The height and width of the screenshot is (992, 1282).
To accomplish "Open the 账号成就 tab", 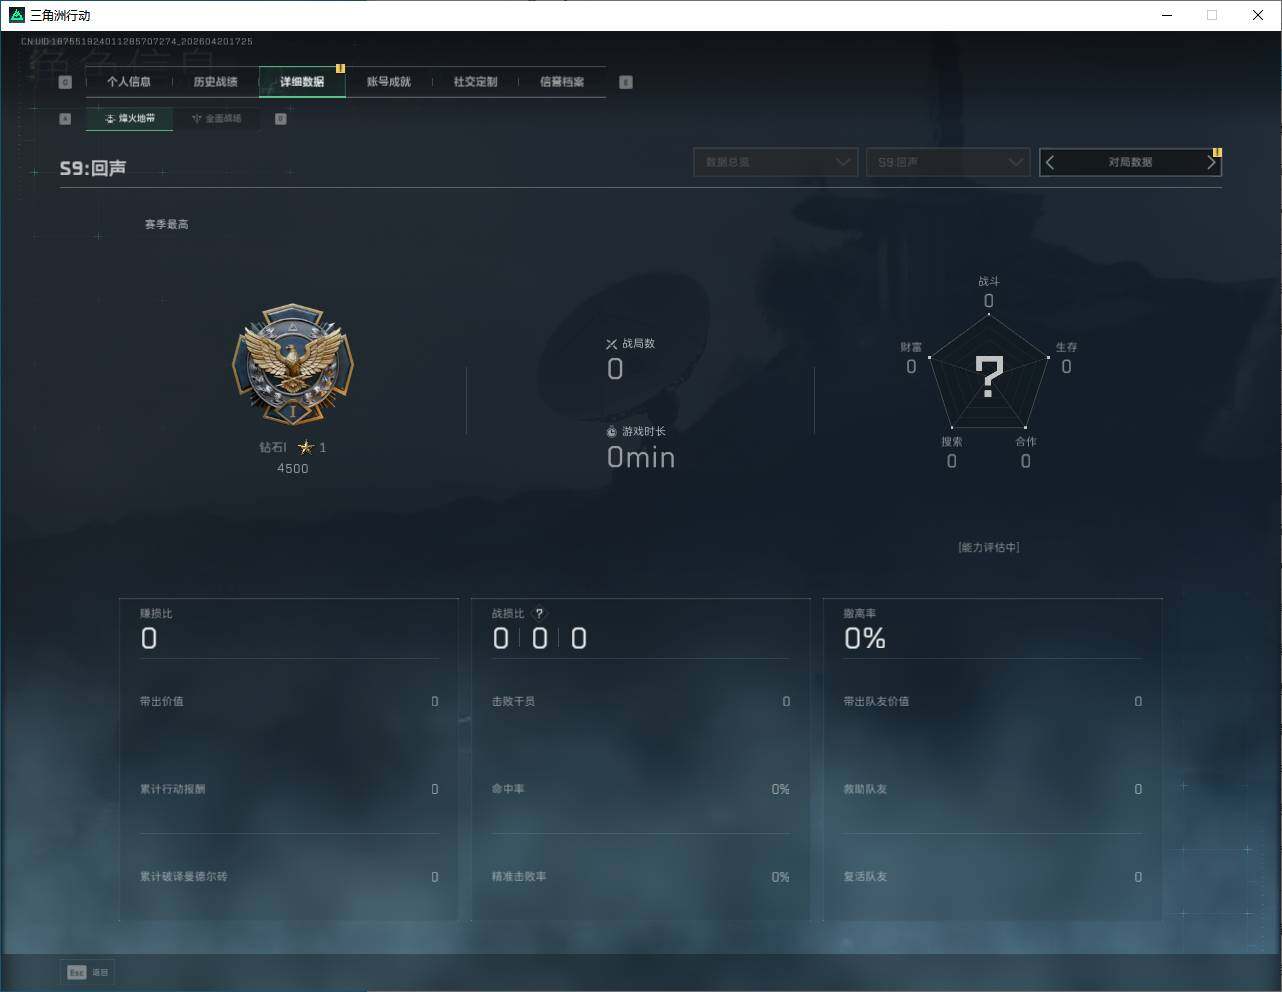I will pyautogui.click(x=389, y=82).
